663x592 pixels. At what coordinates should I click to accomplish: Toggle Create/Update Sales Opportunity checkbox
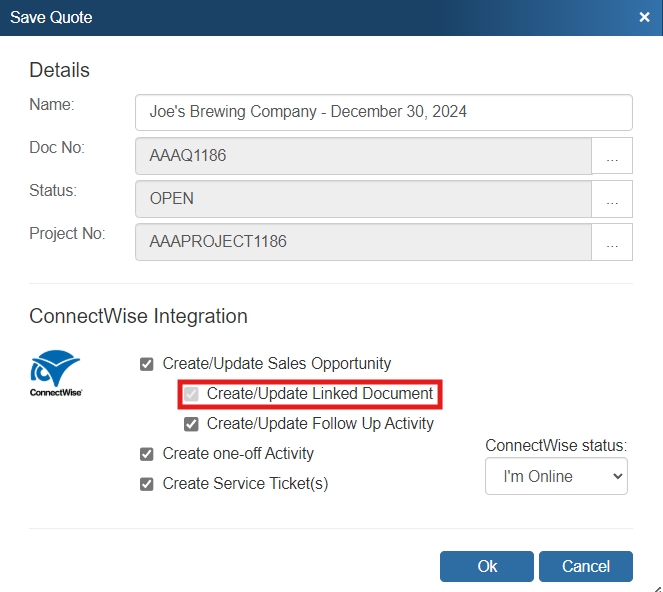click(147, 364)
